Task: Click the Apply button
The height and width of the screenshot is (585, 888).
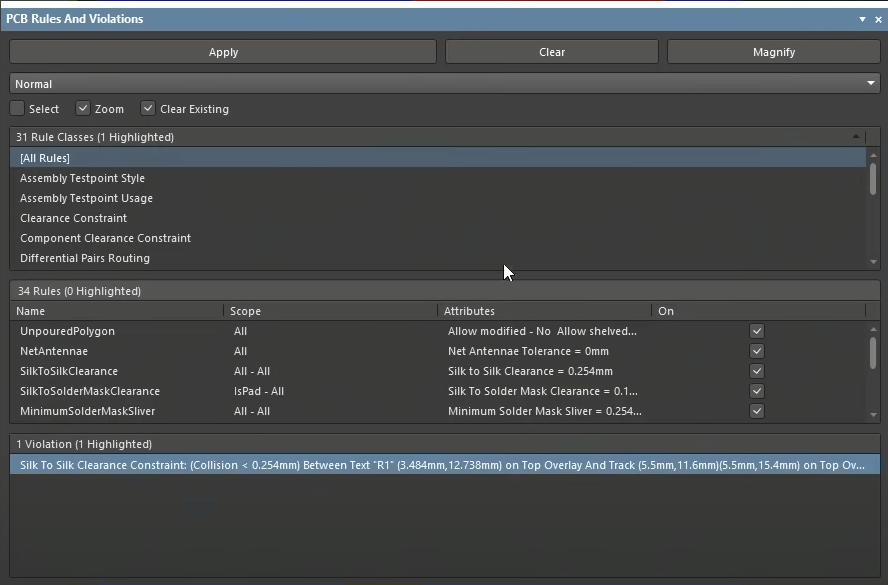Action: (x=223, y=52)
